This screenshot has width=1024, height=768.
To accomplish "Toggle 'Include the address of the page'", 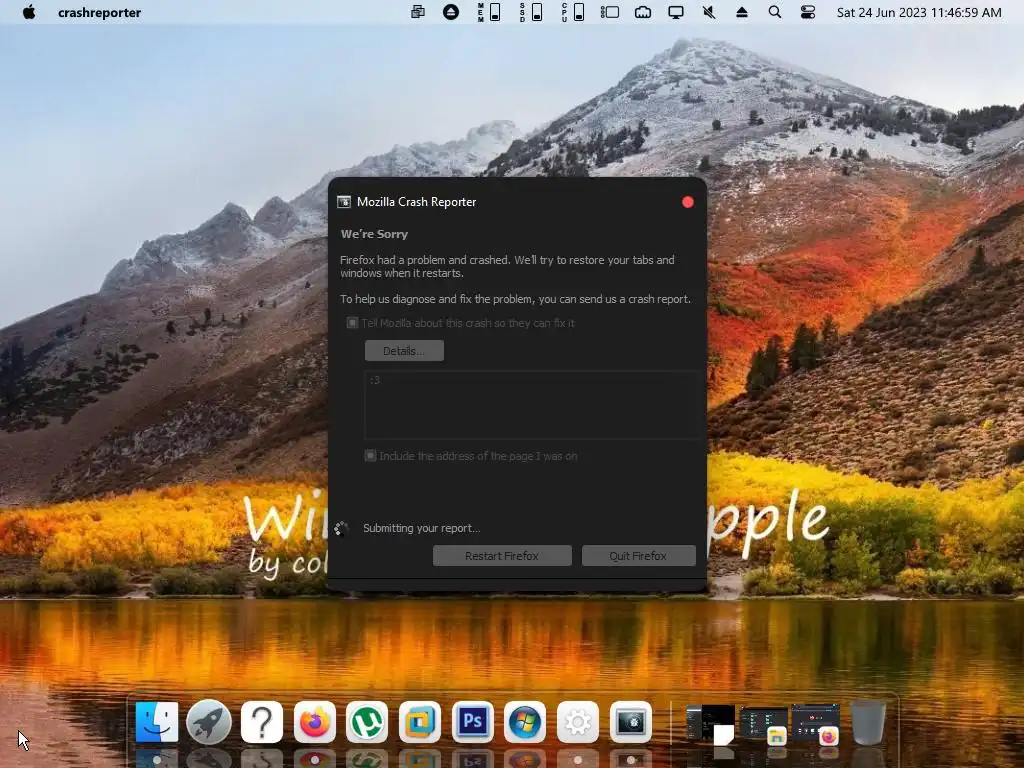I will point(370,456).
